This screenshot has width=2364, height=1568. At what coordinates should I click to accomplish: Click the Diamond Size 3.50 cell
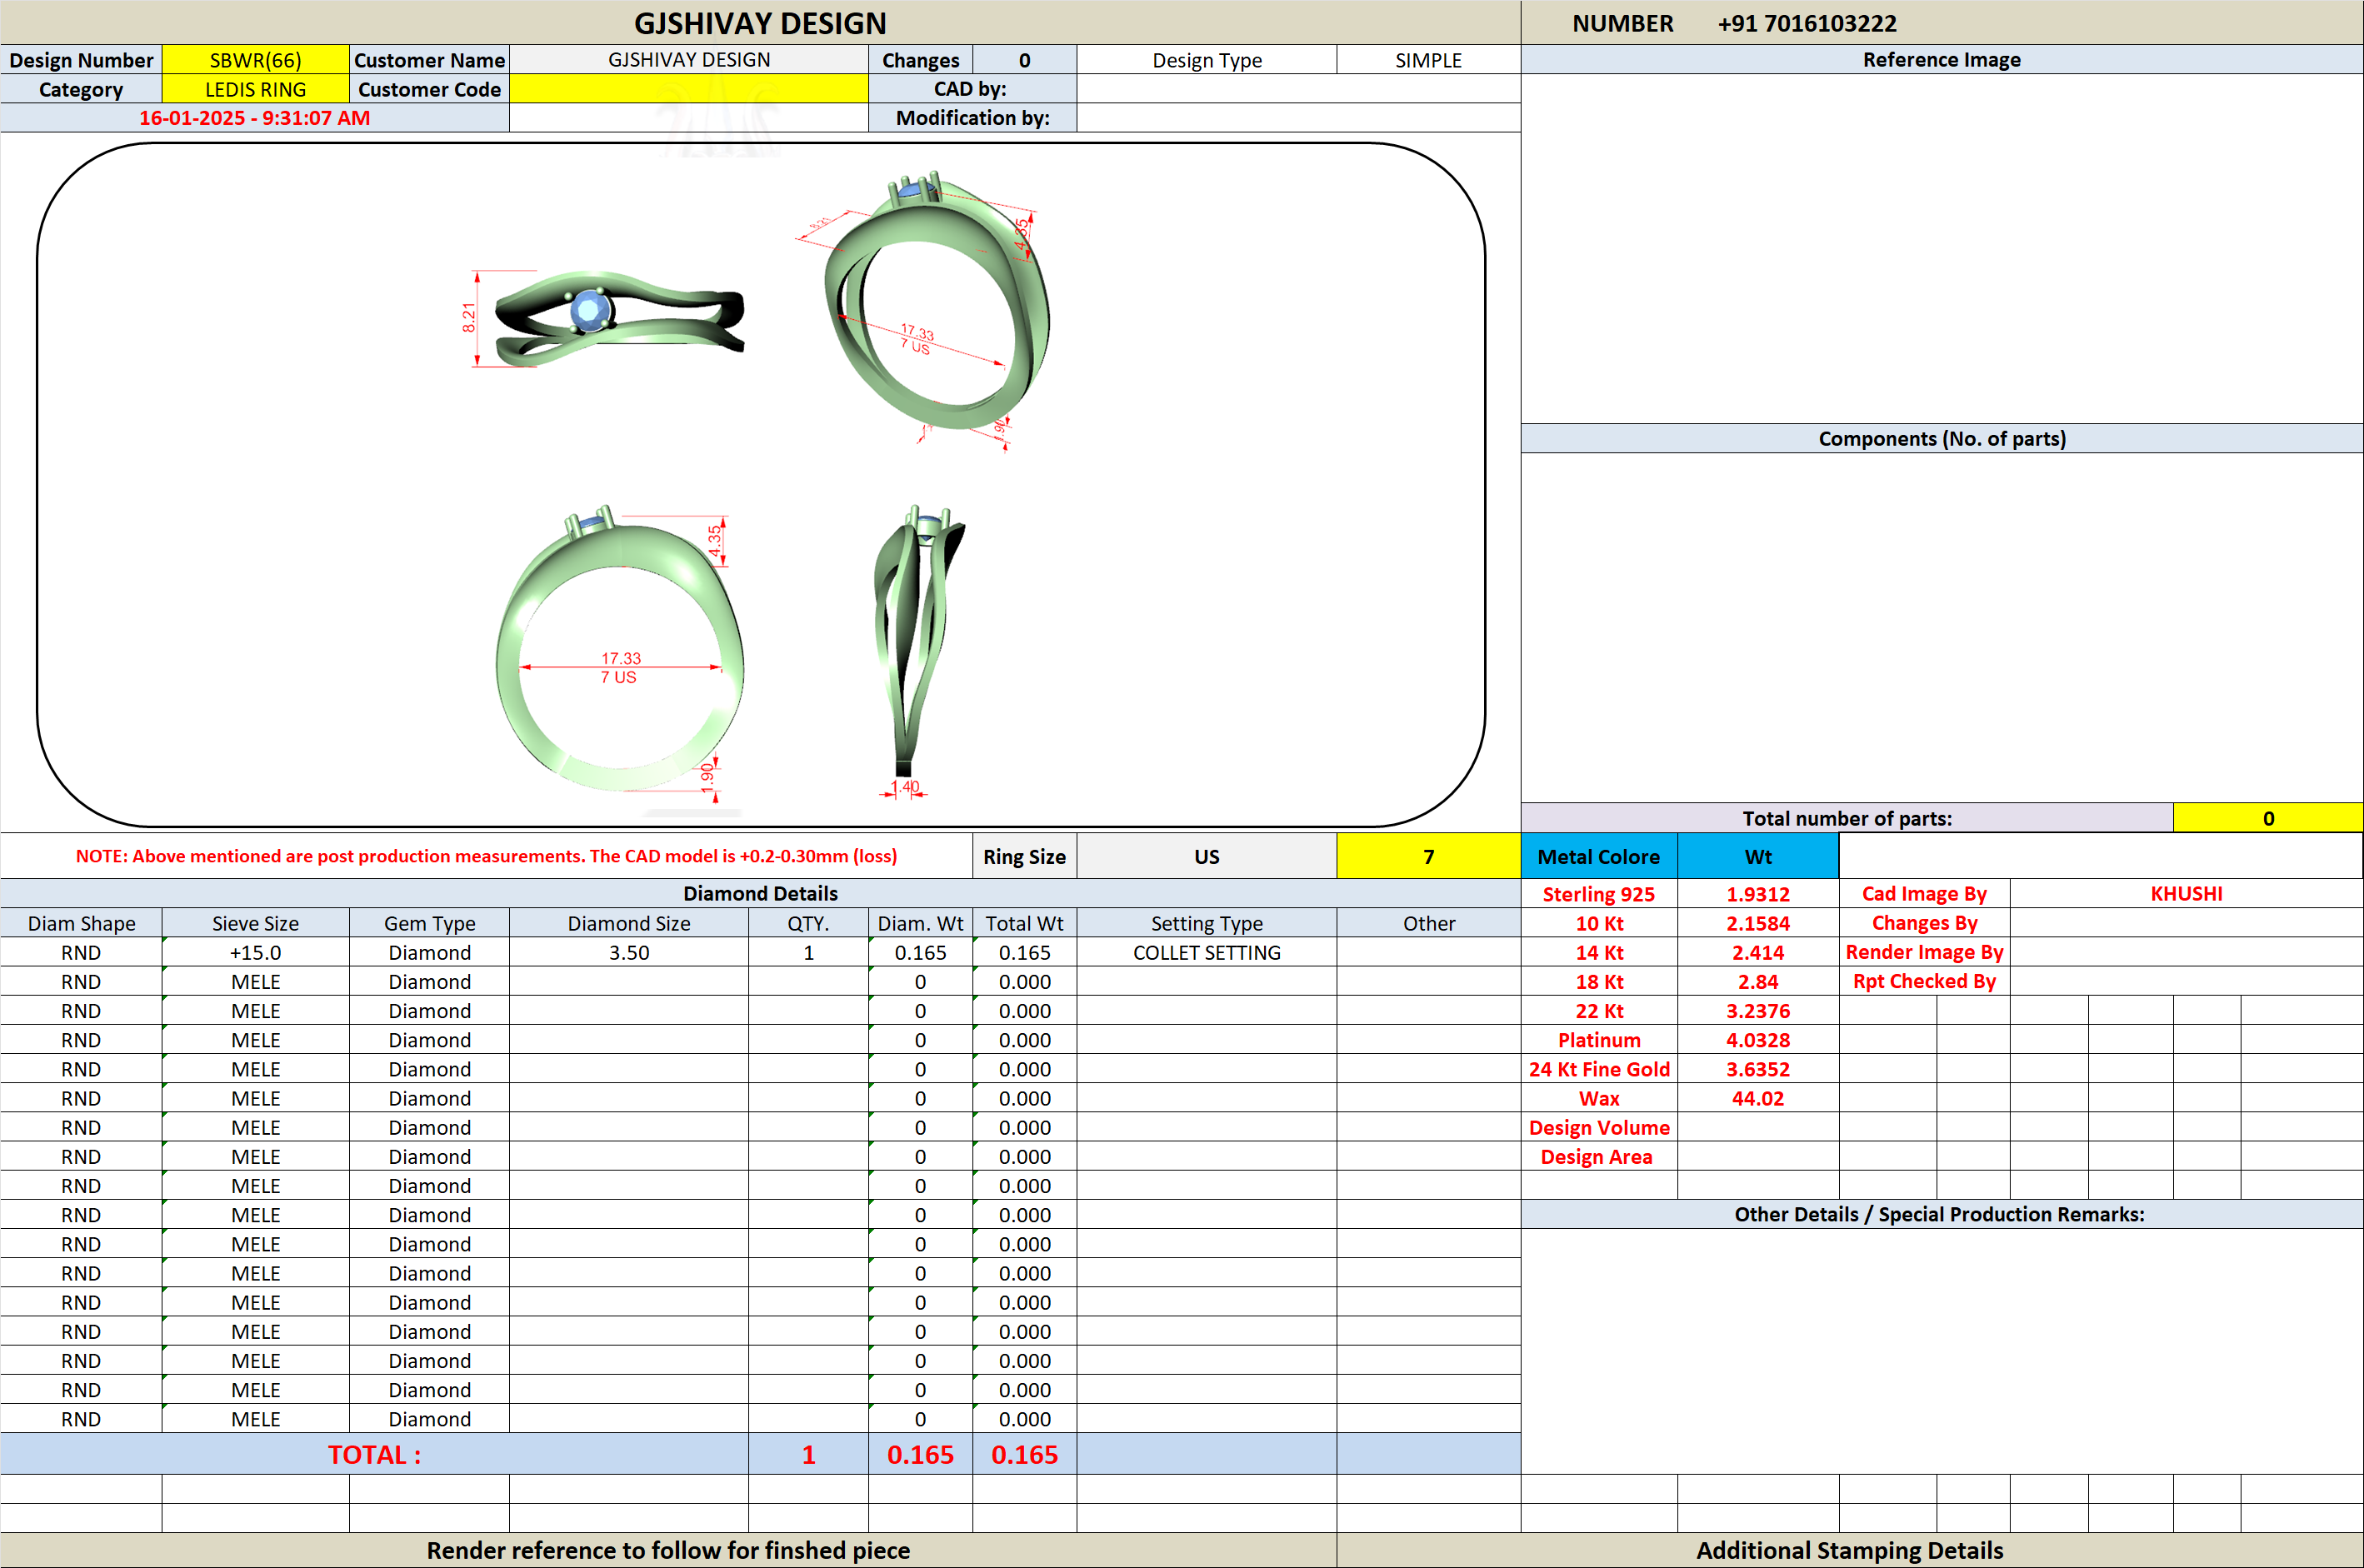point(628,952)
